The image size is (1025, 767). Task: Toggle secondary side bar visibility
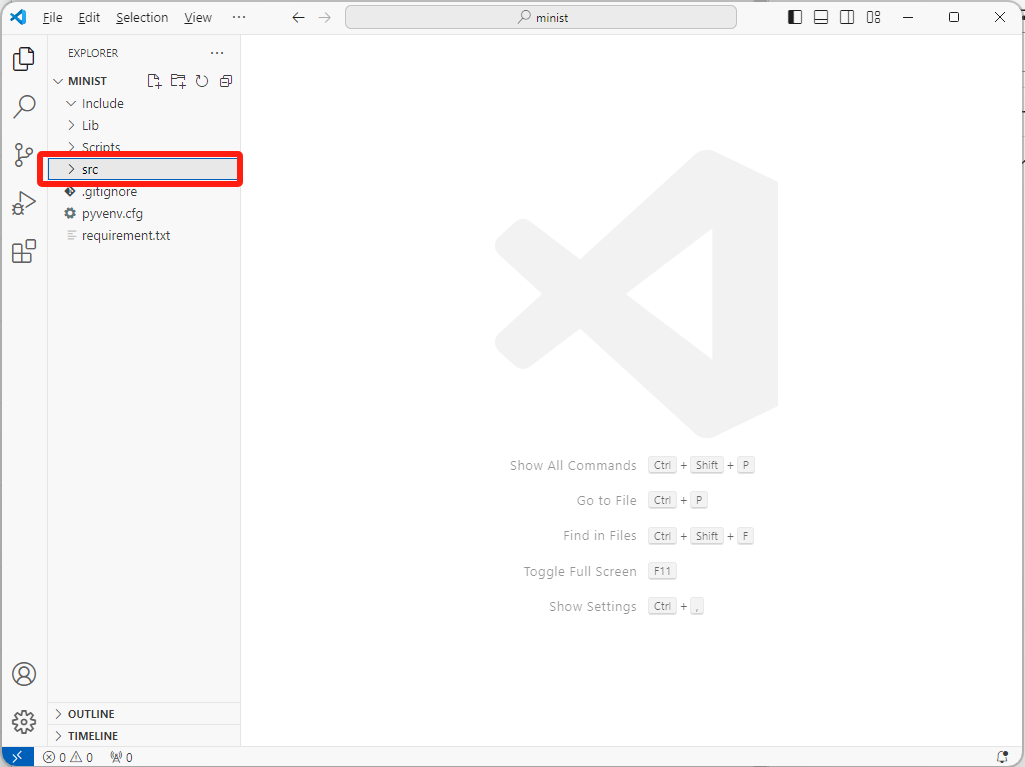[847, 17]
